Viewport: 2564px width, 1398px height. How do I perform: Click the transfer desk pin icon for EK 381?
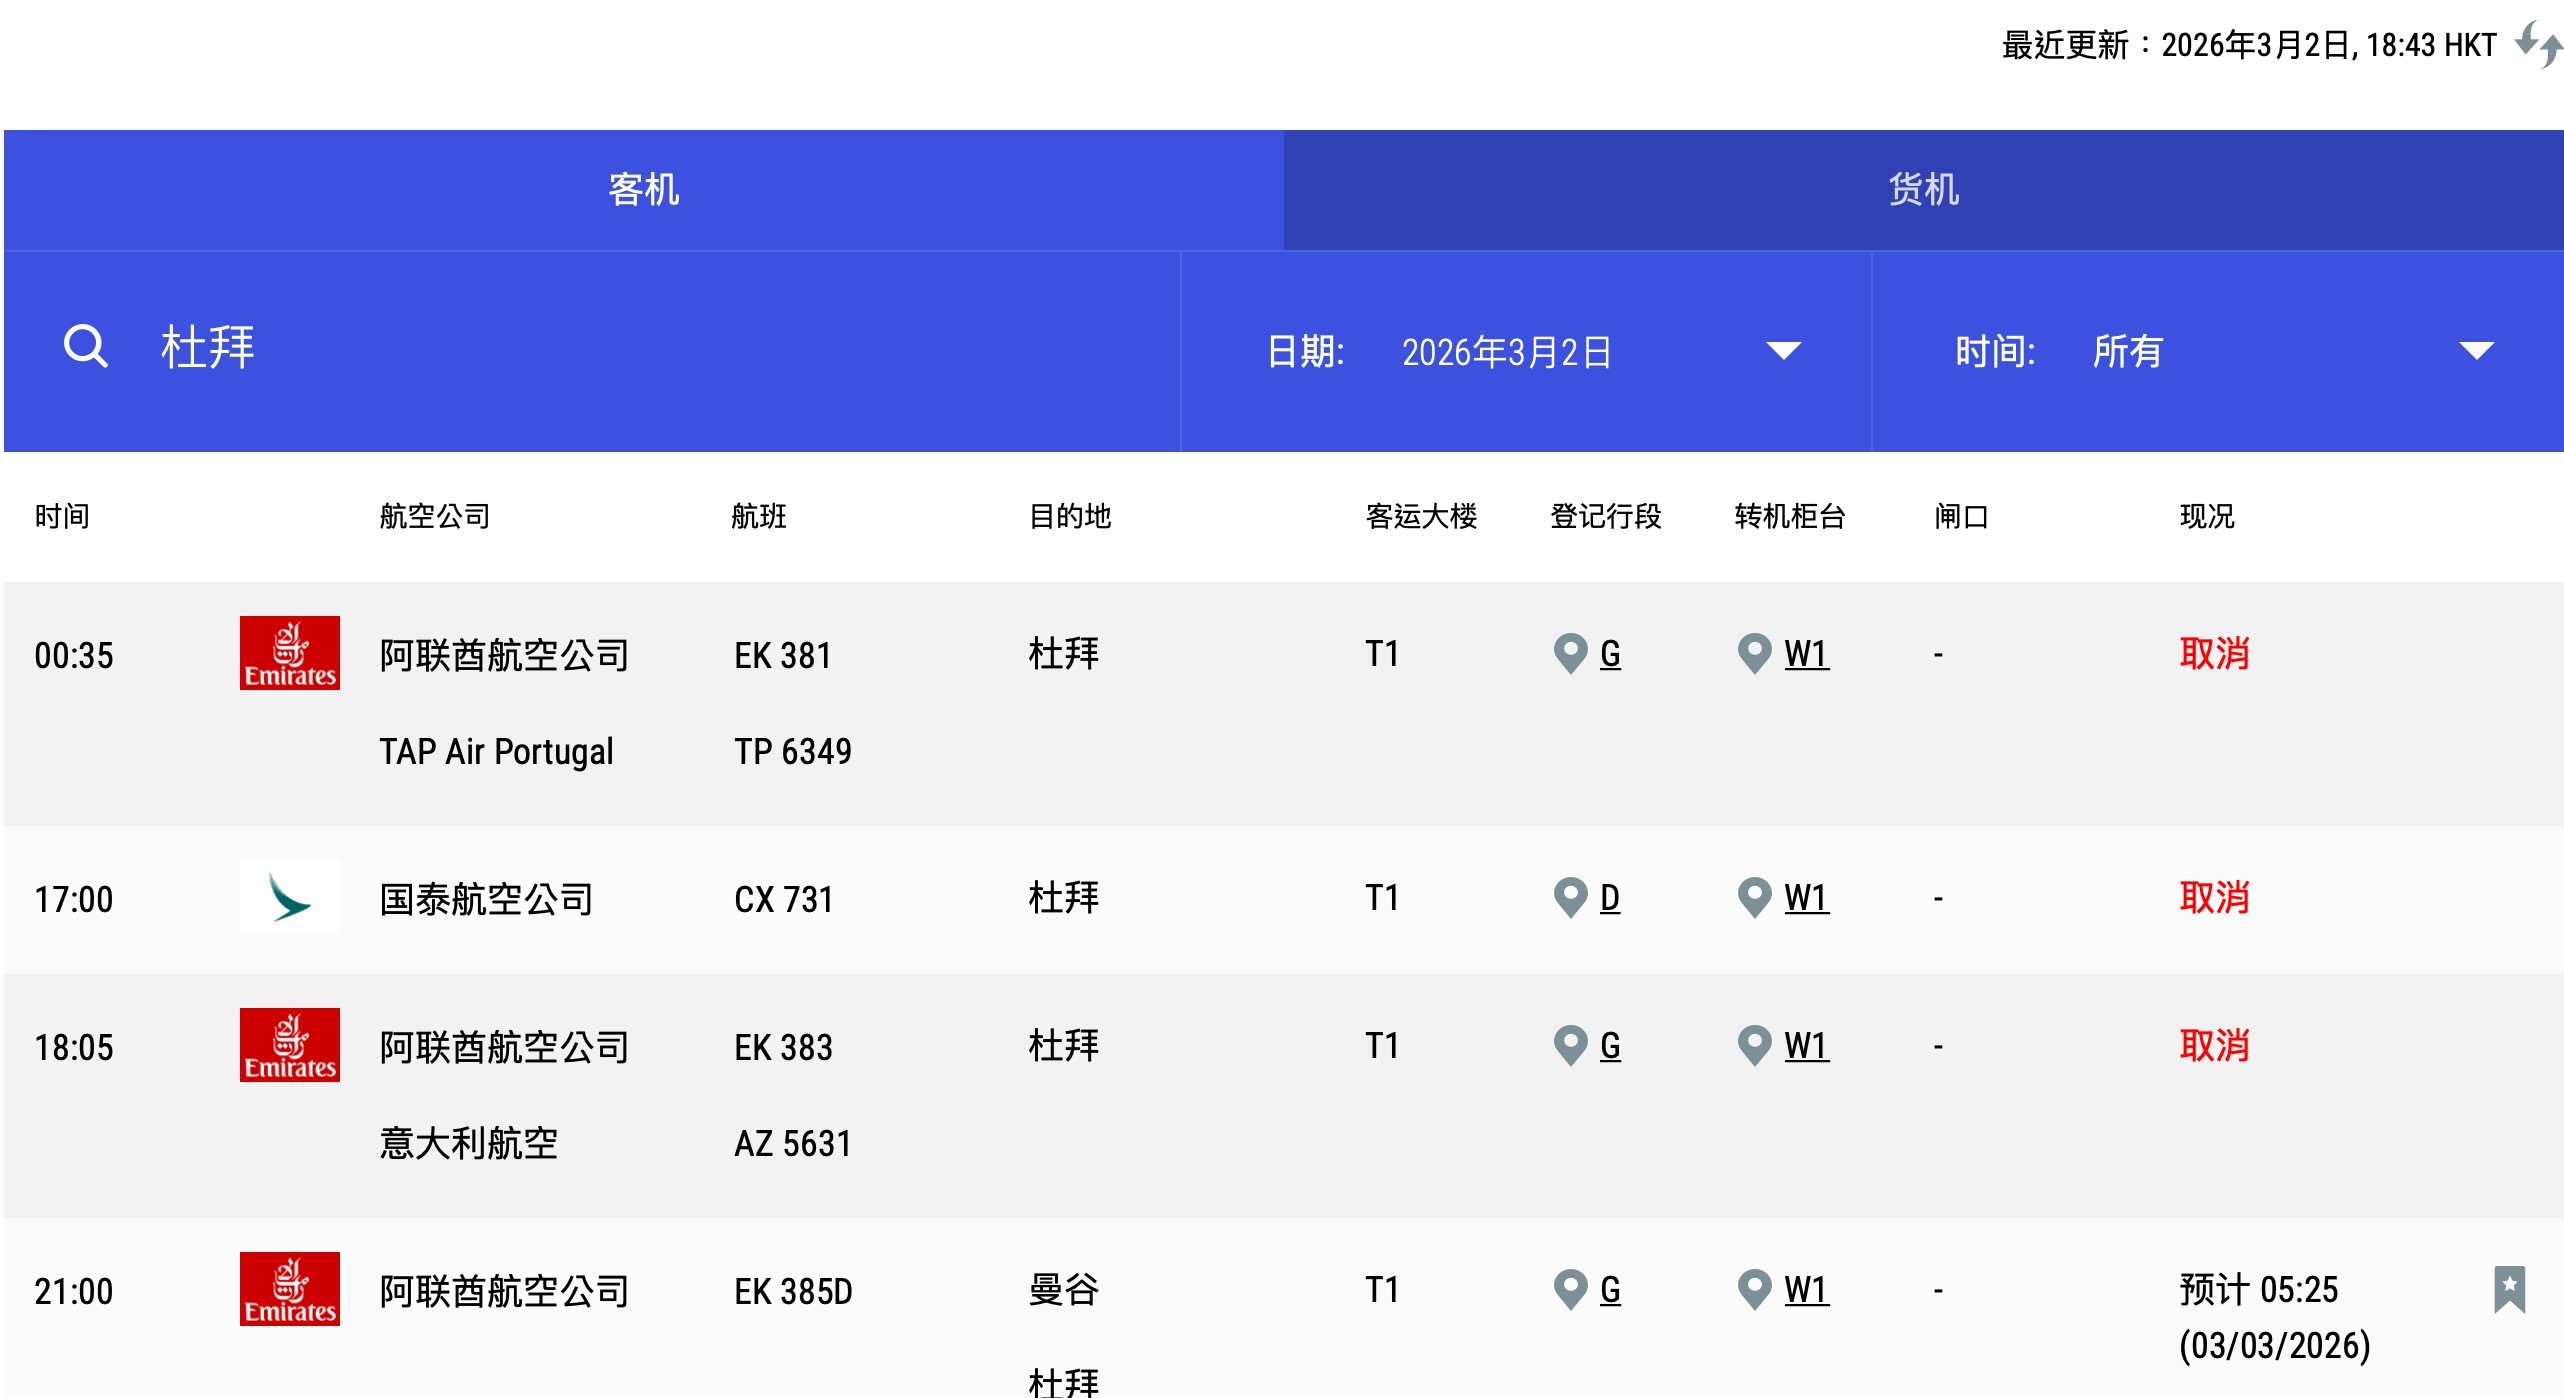click(x=1754, y=653)
